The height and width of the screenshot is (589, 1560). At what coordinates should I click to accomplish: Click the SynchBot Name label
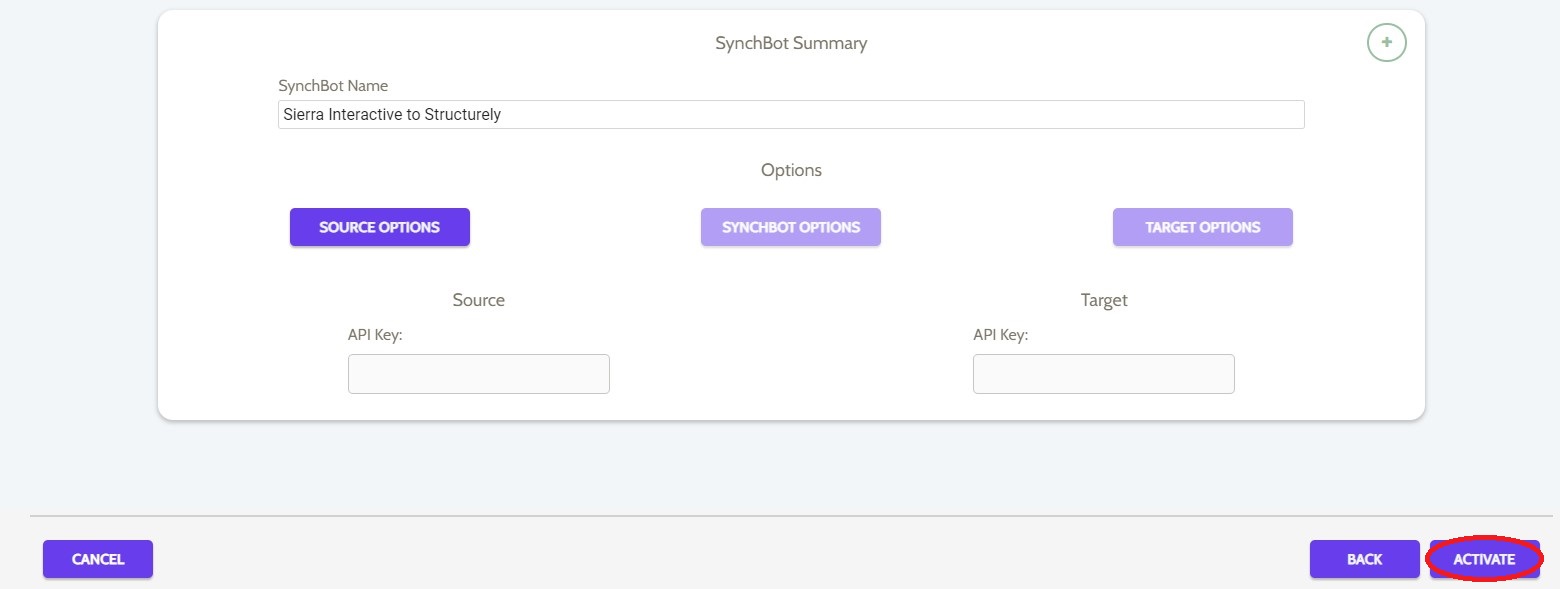pos(333,86)
